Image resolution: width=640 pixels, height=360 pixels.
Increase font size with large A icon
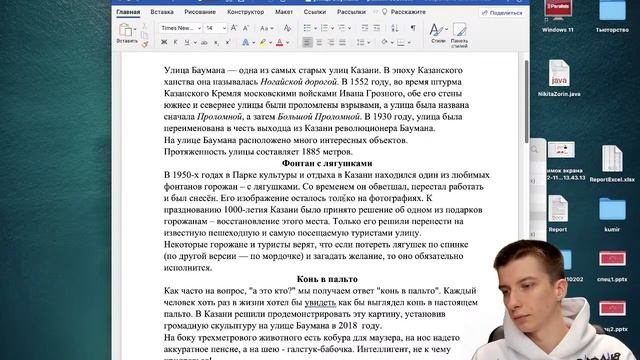click(x=234, y=28)
